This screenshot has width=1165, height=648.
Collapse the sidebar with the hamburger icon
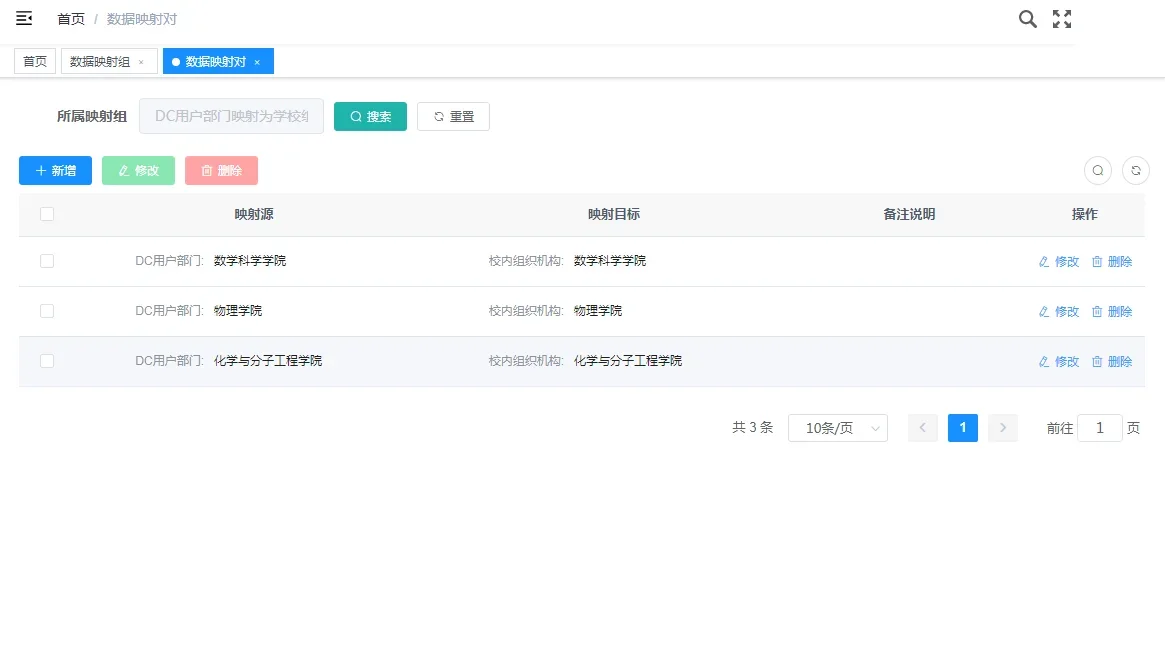24,19
